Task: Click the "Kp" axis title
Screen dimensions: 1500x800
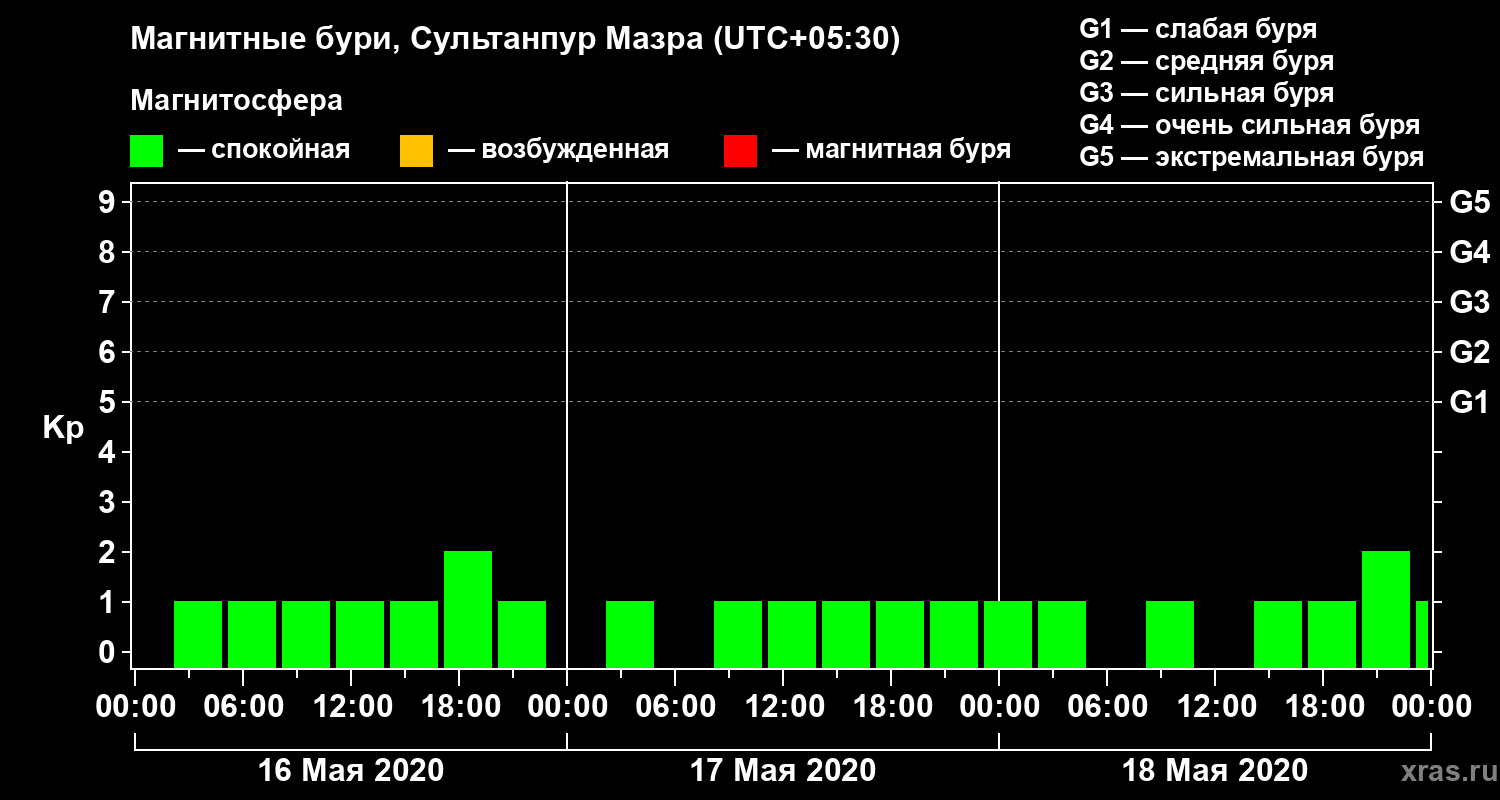Action: tap(63, 427)
